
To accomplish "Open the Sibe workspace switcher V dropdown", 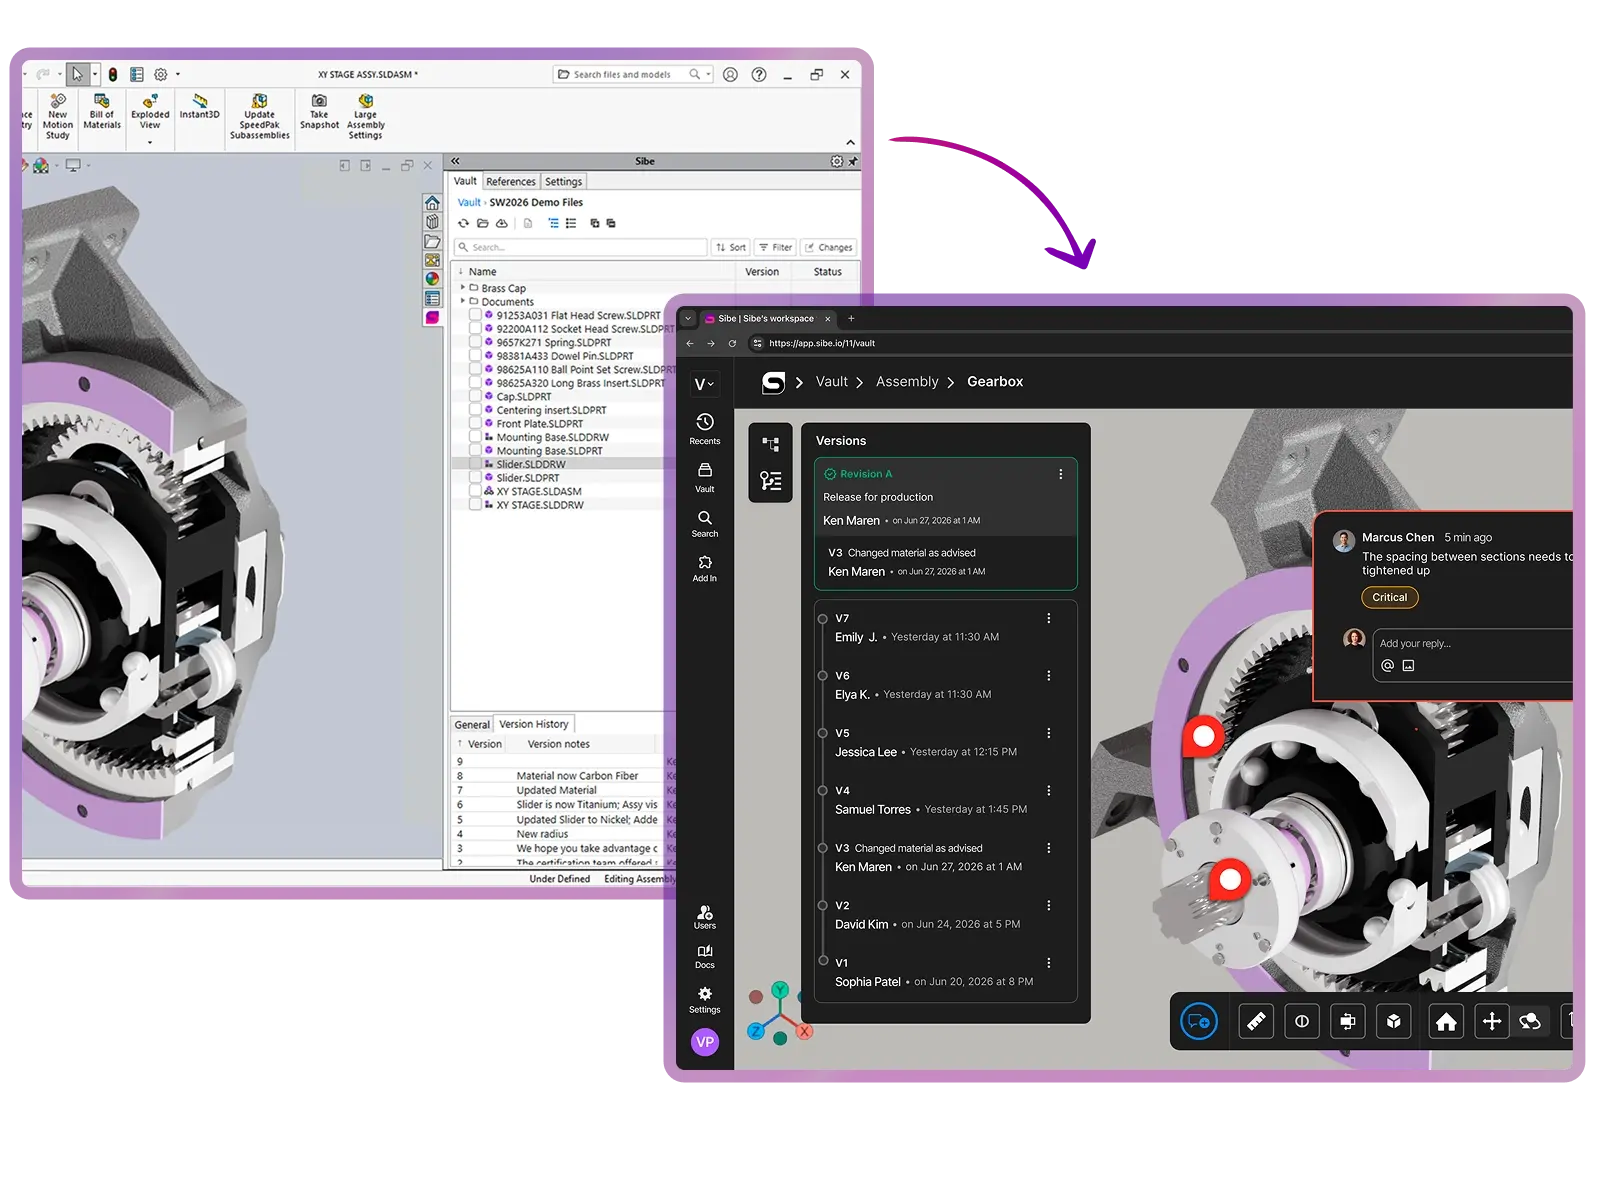I will (704, 384).
